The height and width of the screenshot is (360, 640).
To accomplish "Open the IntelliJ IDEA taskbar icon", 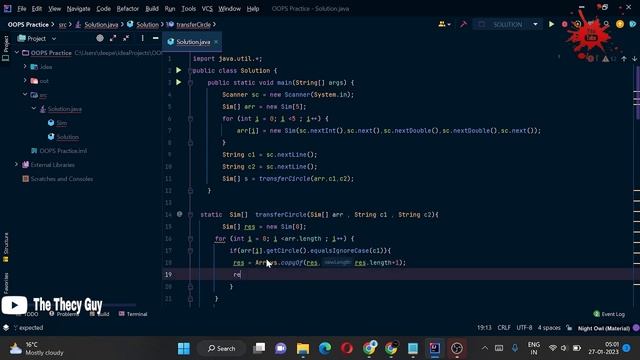I will [x=435, y=348].
